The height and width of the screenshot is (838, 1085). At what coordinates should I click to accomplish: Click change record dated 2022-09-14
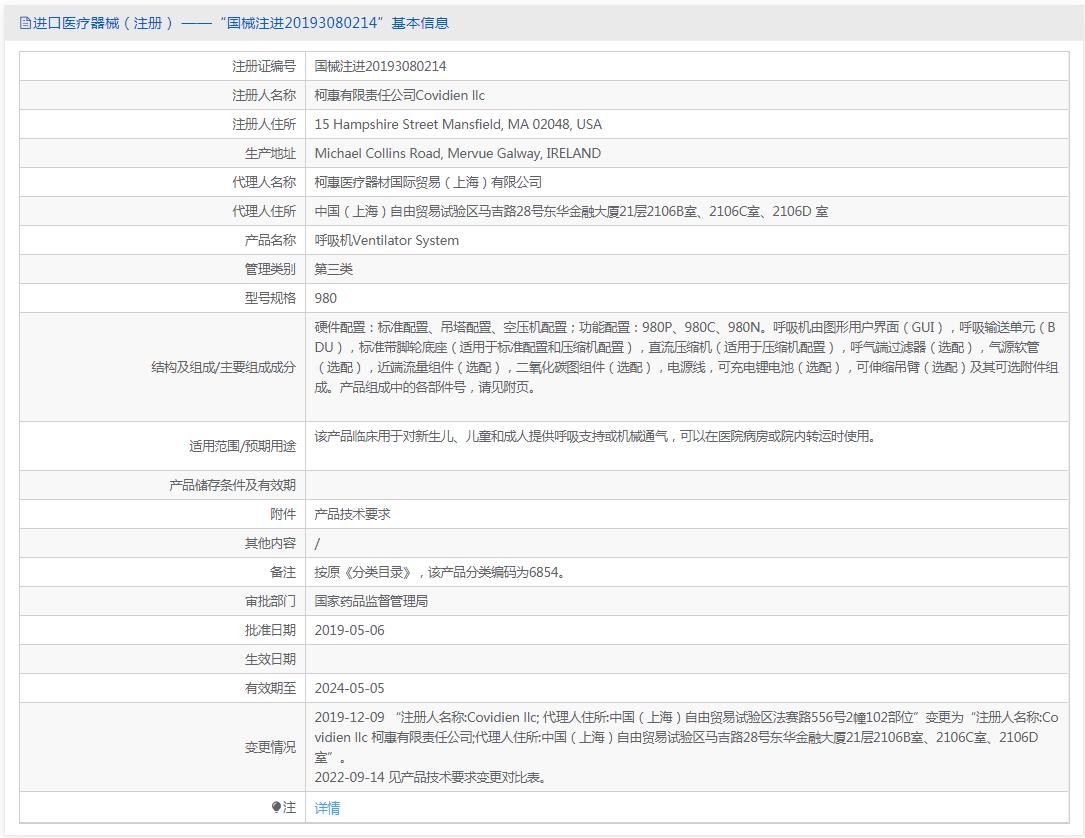point(432,778)
